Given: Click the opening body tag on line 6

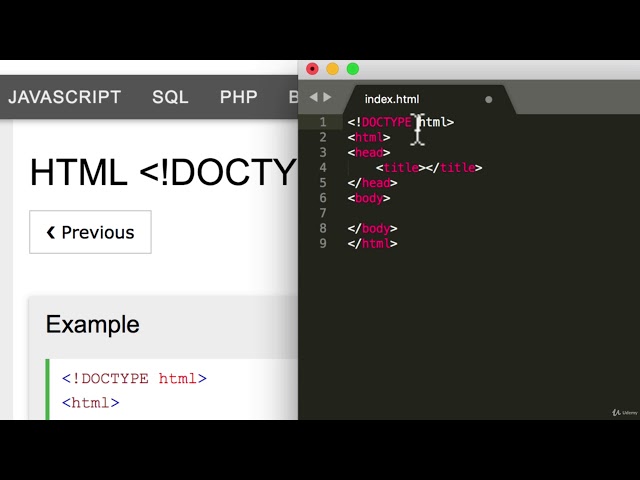Looking at the screenshot, I should (369, 198).
